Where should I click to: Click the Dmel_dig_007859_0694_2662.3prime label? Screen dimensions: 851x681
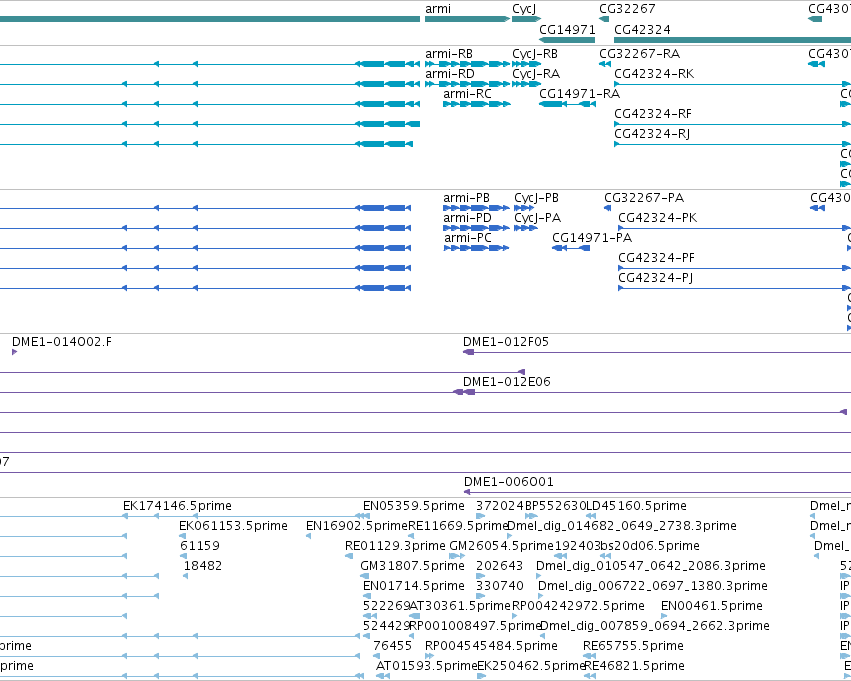pyautogui.click(x=655, y=627)
